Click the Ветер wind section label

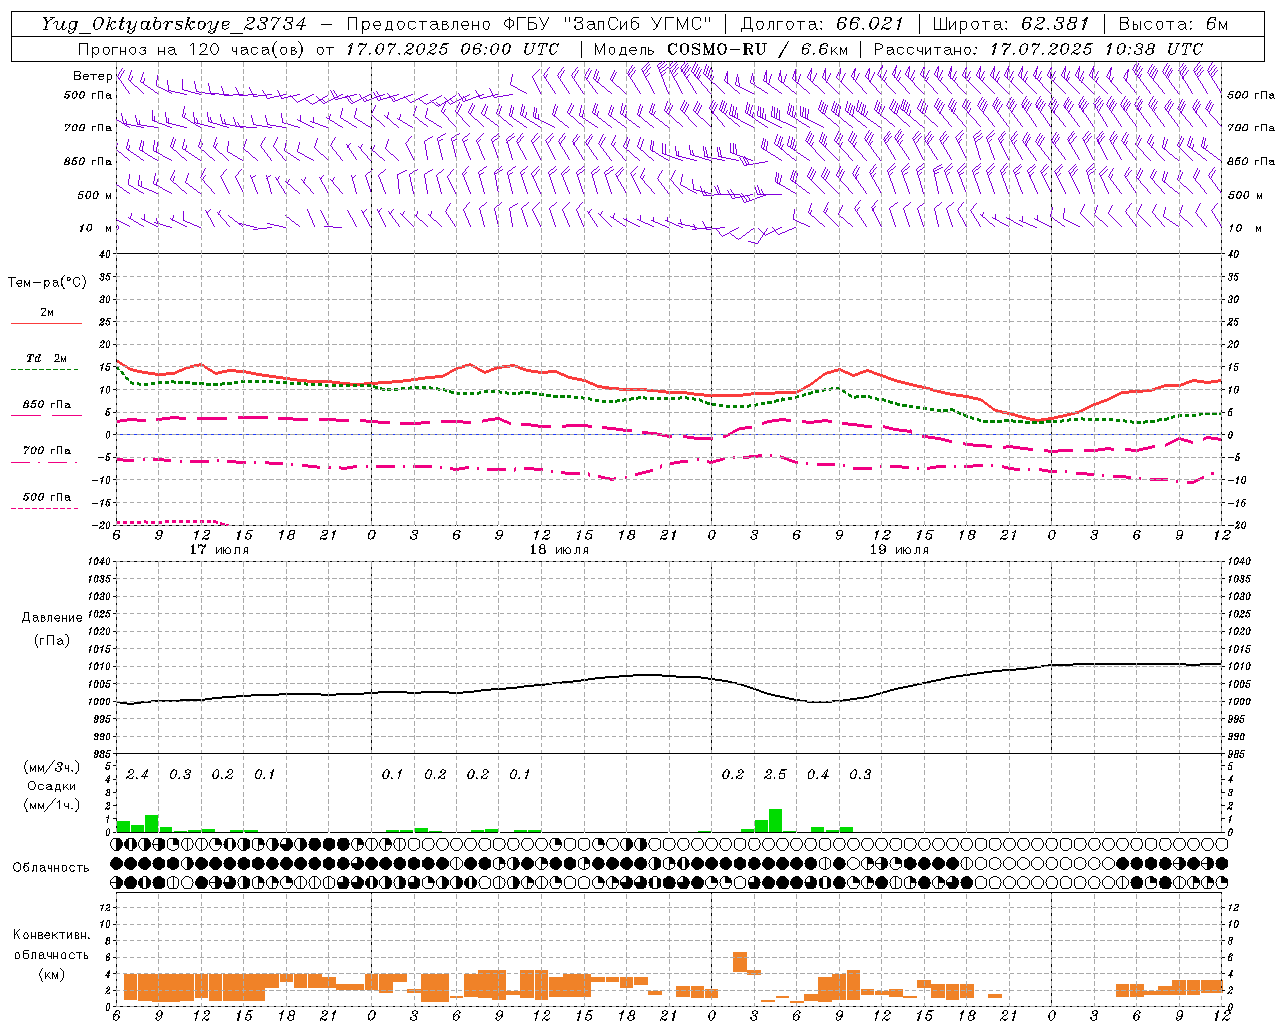92,76
